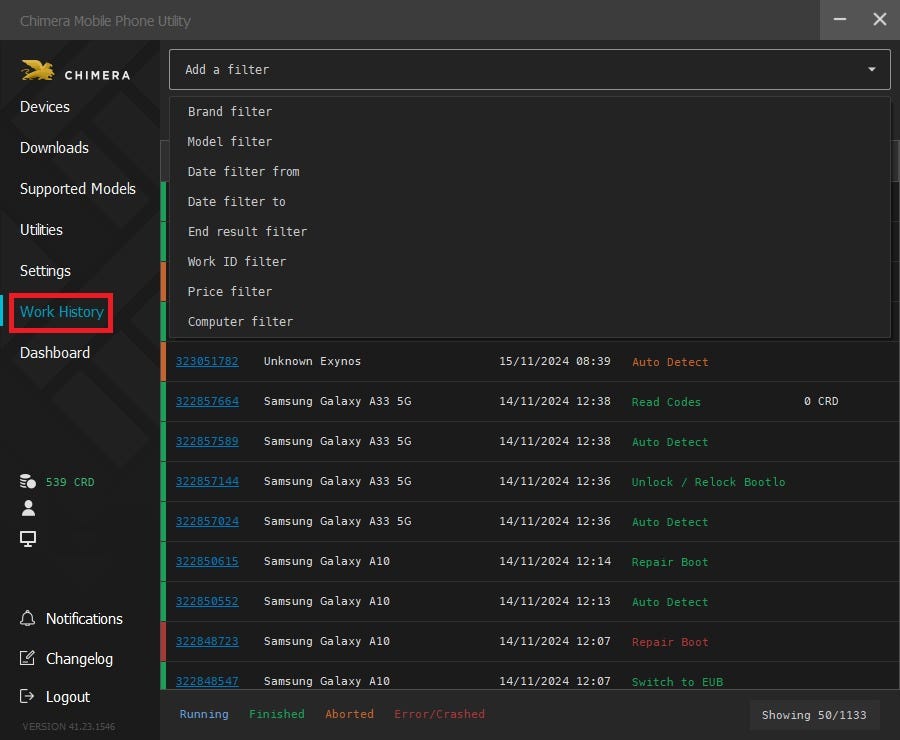The width and height of the screenshot is (900, 740).
Task: Click the Changelog pencil icon
Action: click(x=27, y=658)
